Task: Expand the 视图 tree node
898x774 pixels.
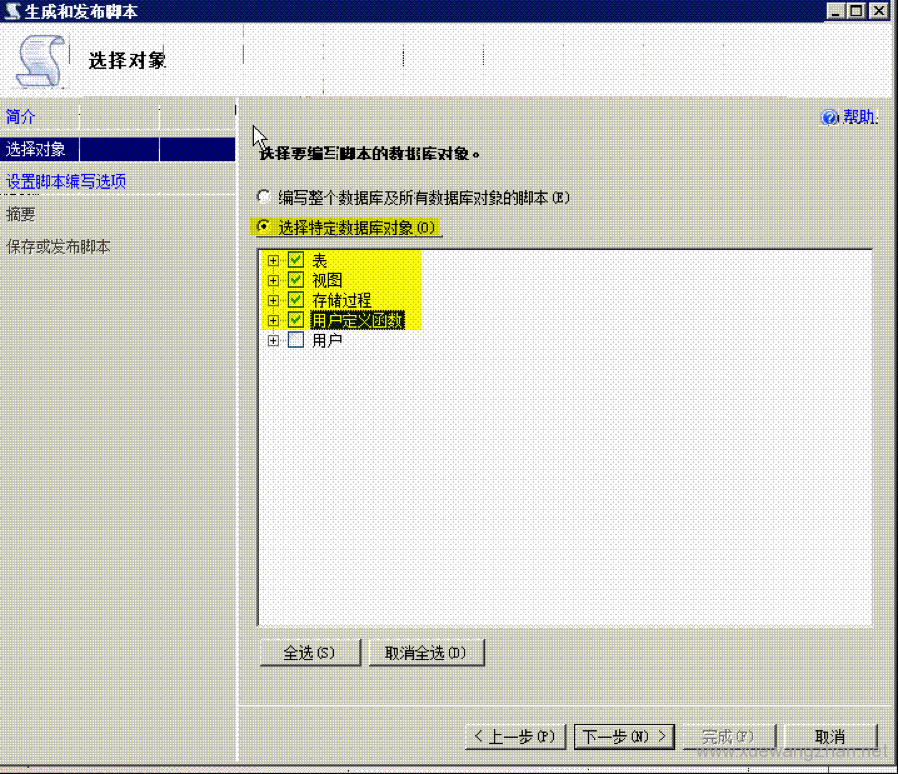Action: pos(273,280)
